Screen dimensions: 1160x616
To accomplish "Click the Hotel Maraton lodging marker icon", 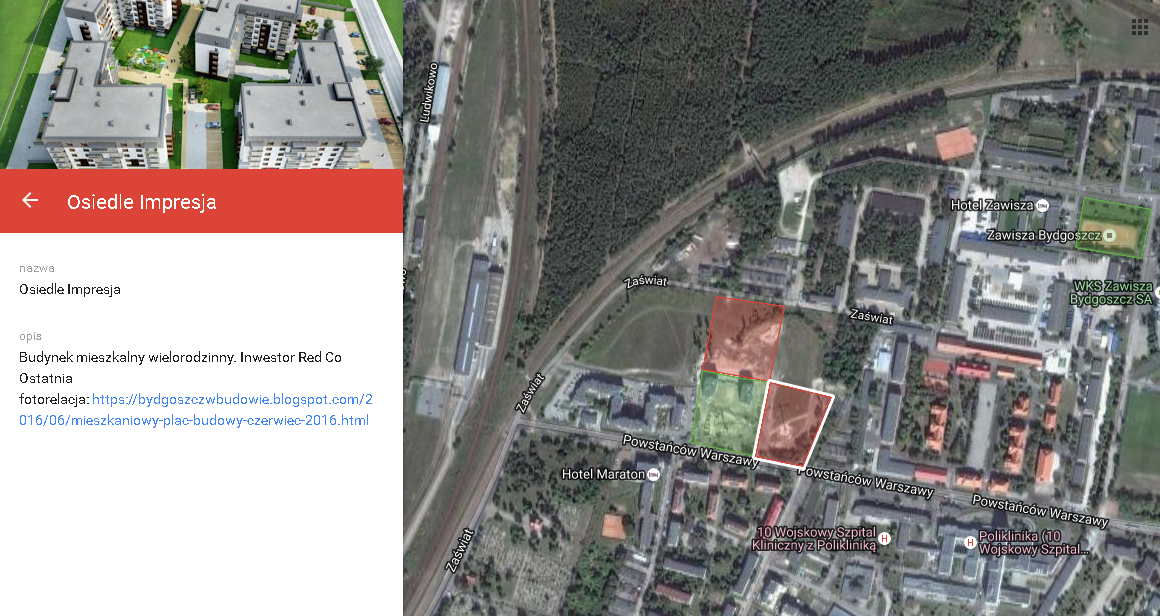I will 653,475.
